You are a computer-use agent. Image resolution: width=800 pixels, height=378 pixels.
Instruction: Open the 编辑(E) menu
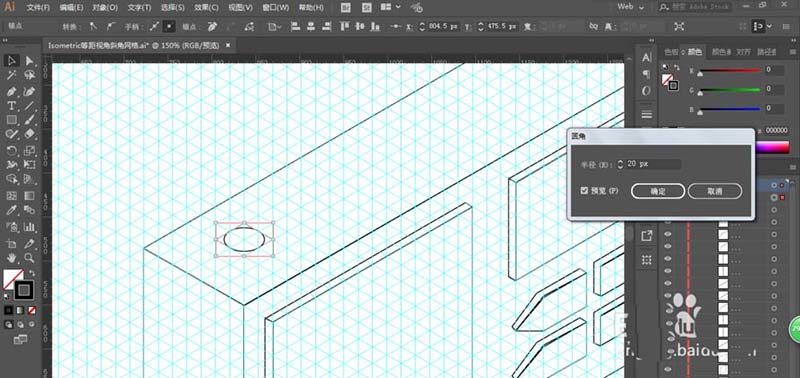coord(71,8)
